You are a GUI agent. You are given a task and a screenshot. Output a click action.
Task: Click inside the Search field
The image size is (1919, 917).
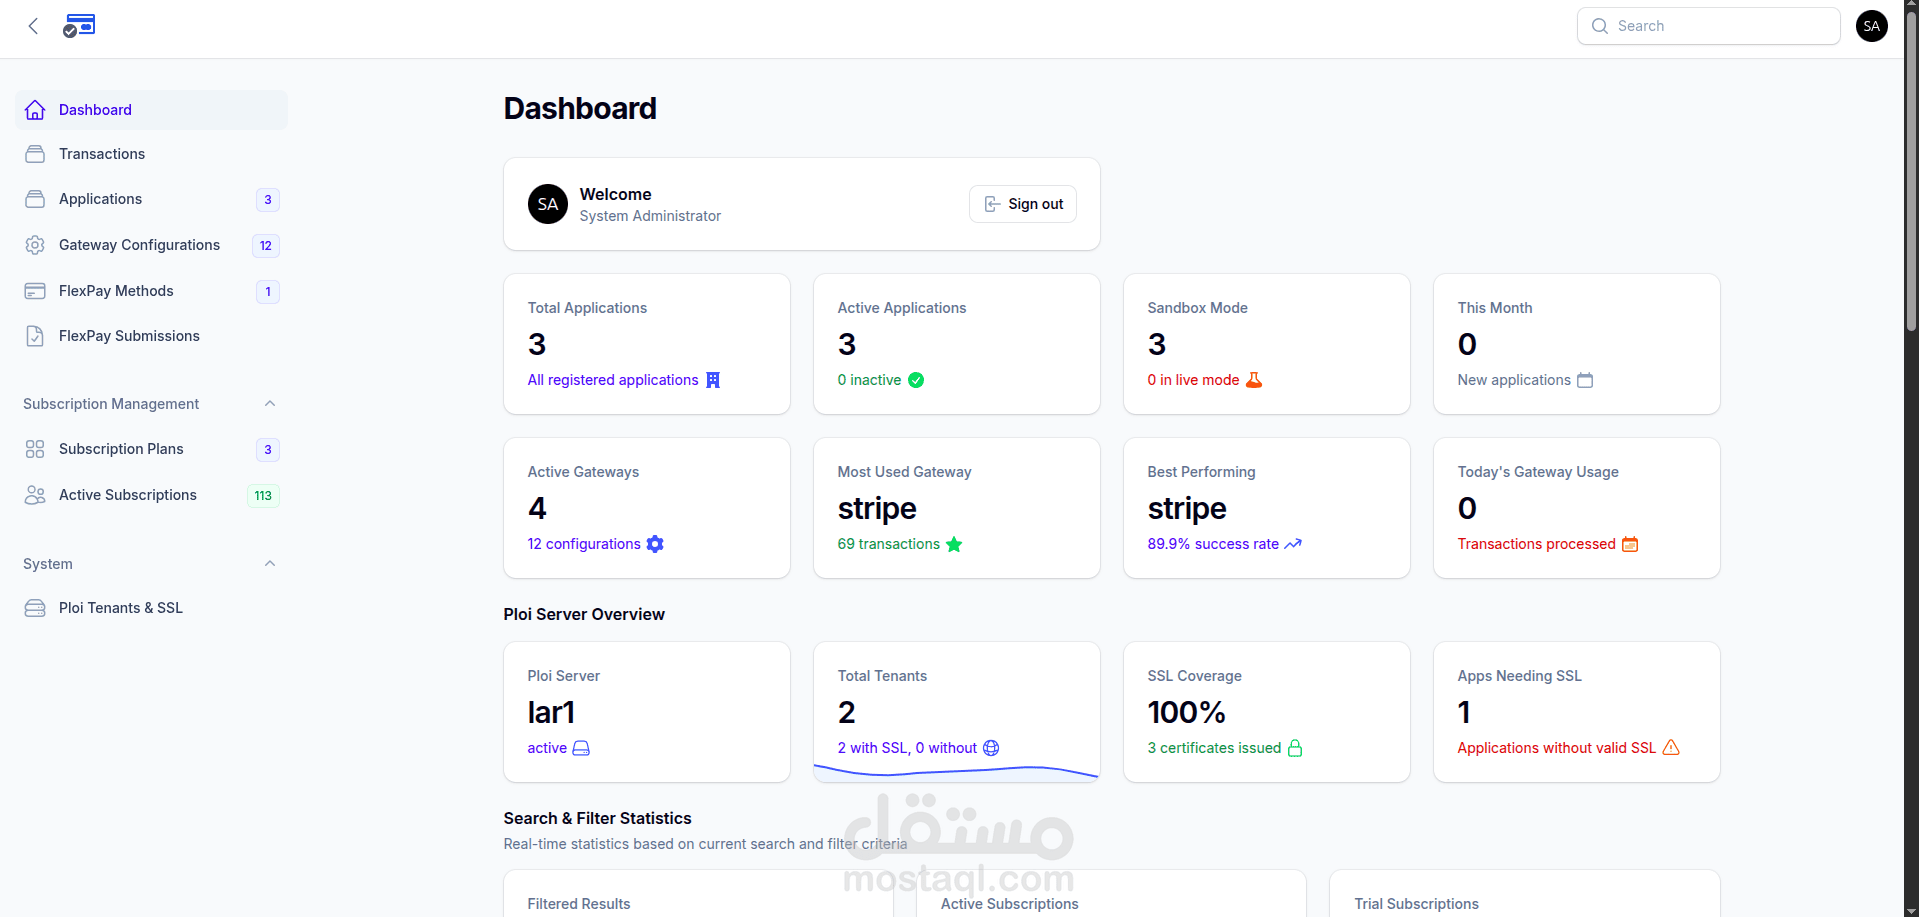(x=1707, y=26)
